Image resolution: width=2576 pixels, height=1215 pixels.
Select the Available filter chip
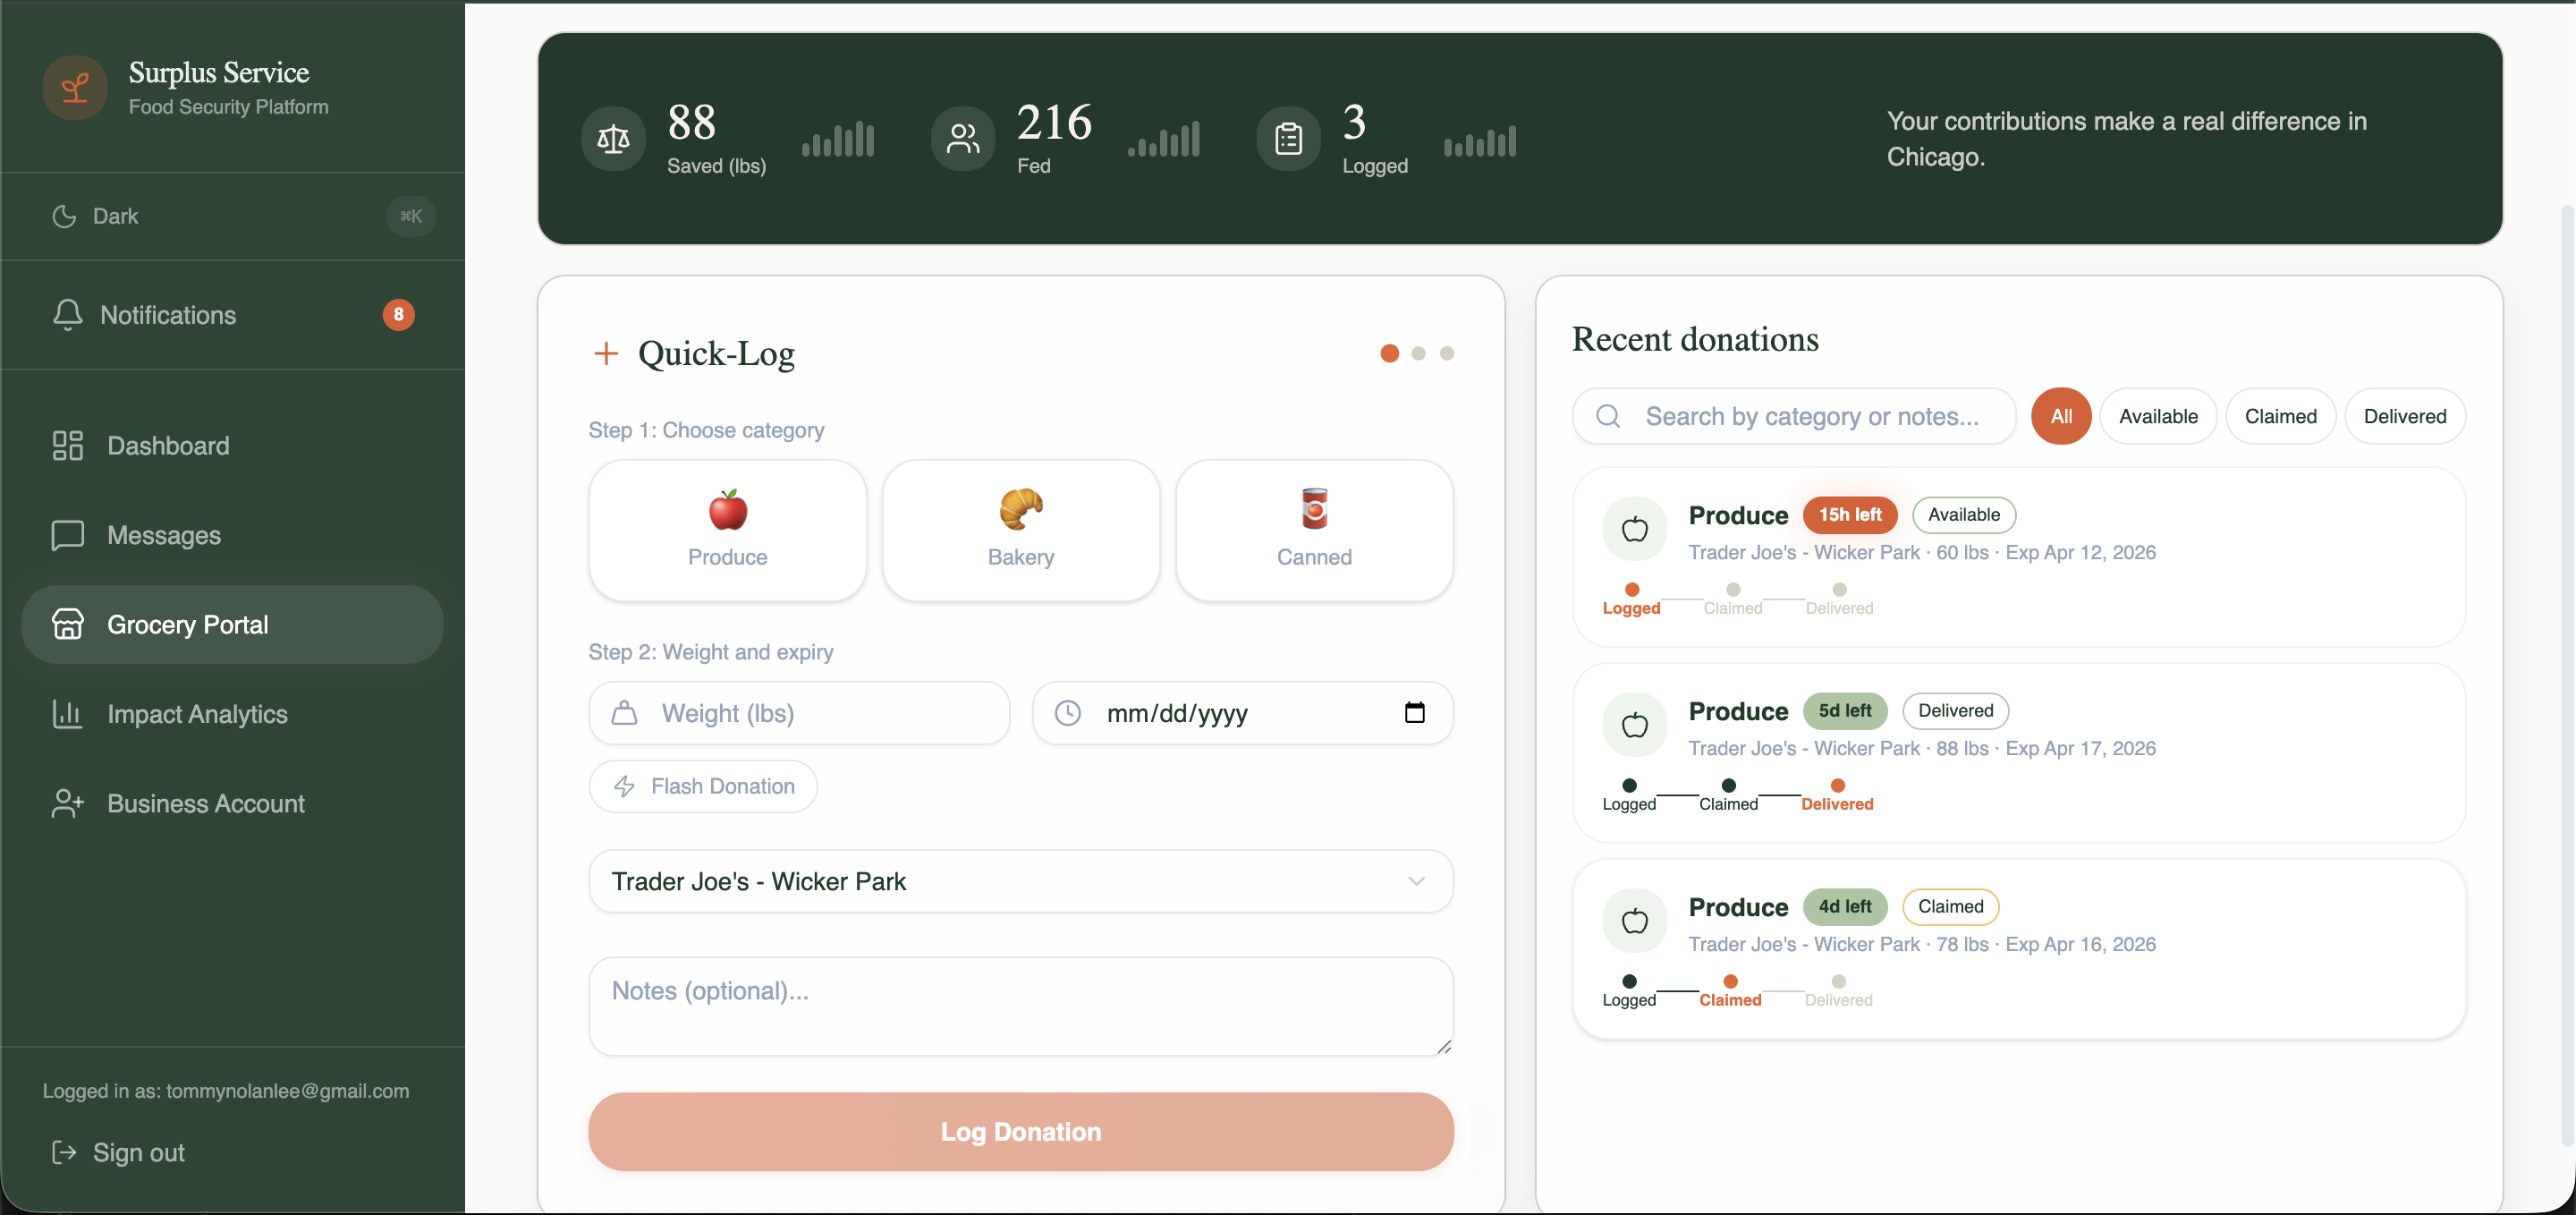point(2157,416)
